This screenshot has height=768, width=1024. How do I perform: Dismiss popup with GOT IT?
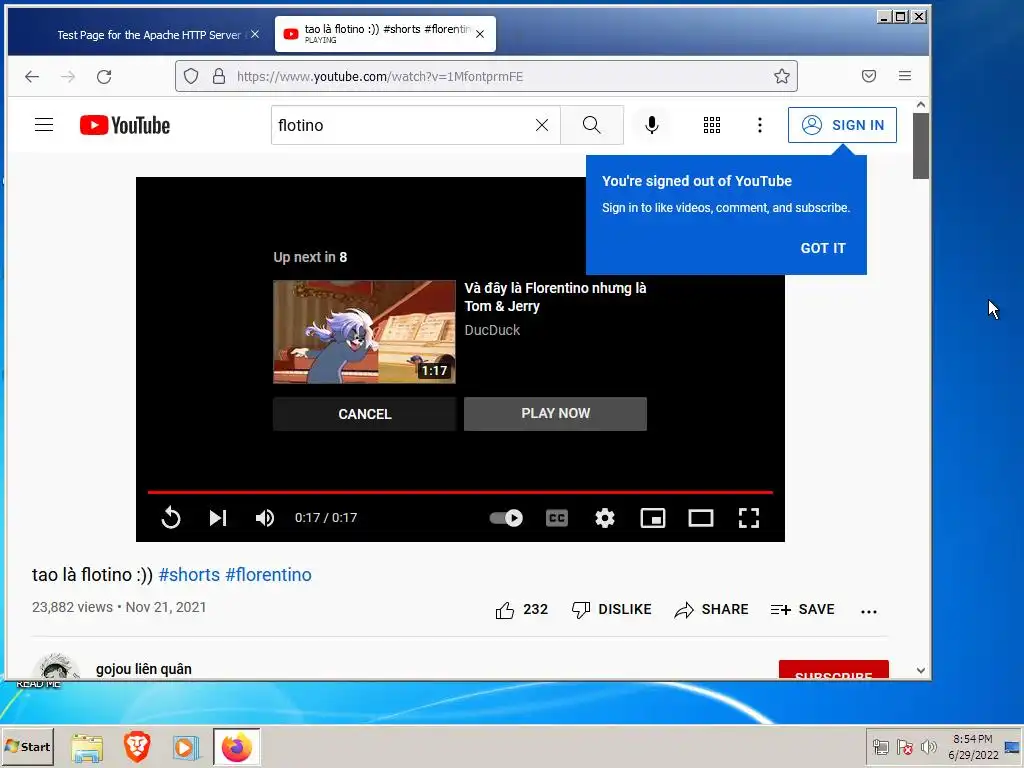tap(823, 248)
